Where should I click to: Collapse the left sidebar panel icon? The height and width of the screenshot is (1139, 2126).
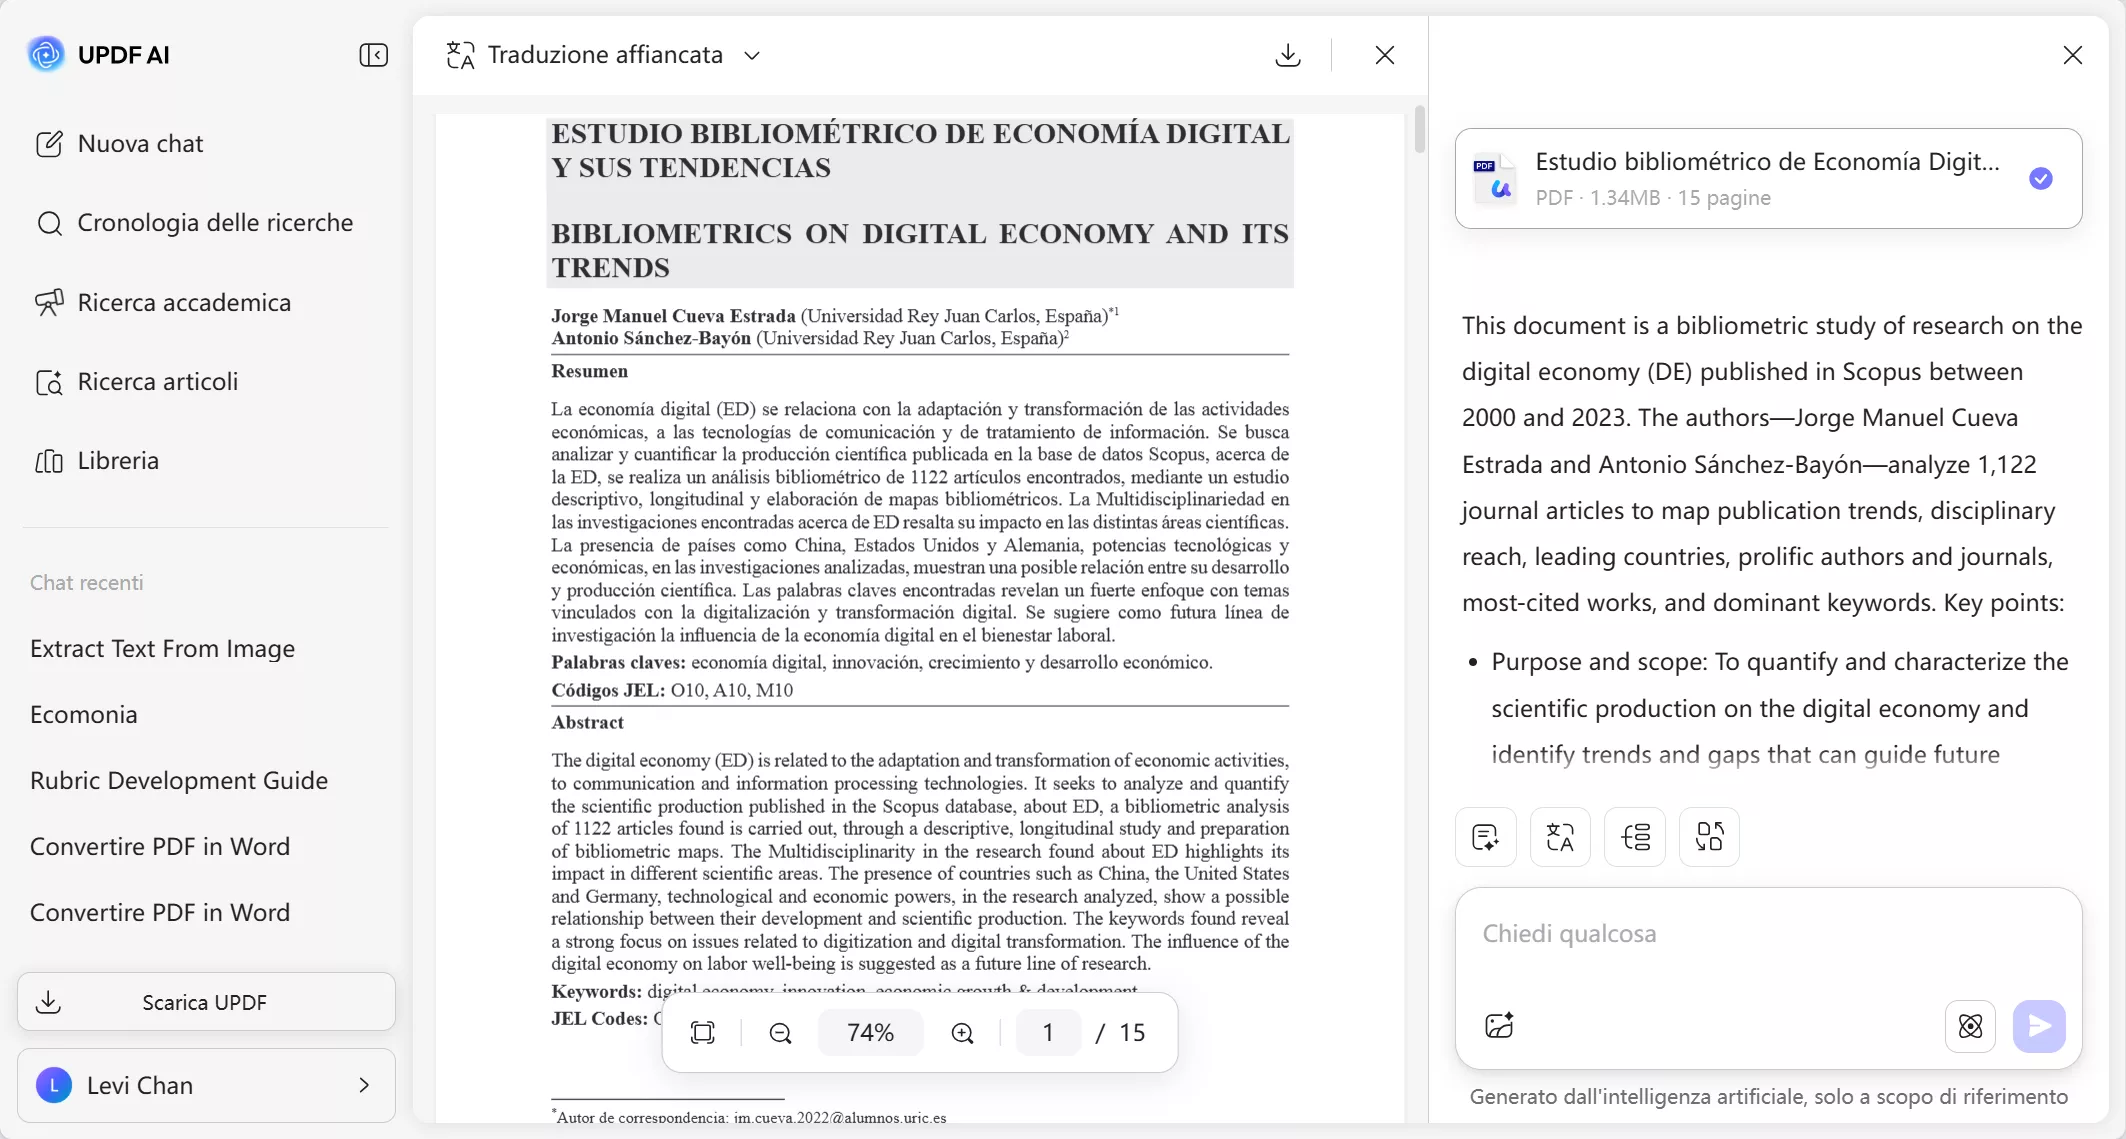(x=373, y=55)
